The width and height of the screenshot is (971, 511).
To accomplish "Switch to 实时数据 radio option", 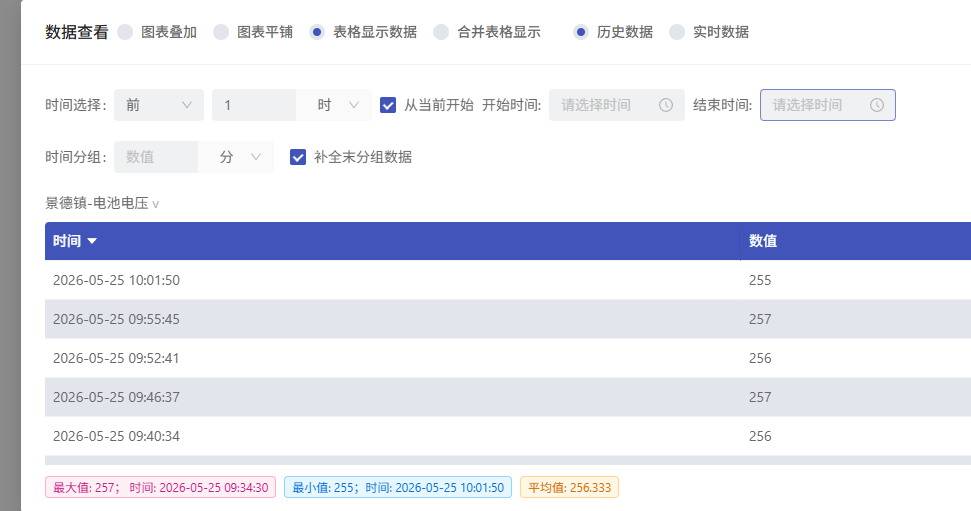I will coord(677,32).
